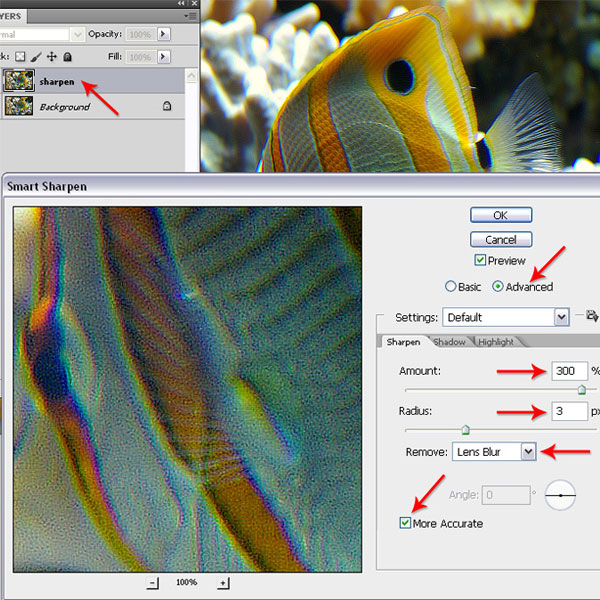Select the sharpen layer thumbnail
600x600 pixels.
pyautogui.click(x=19, y=80)
